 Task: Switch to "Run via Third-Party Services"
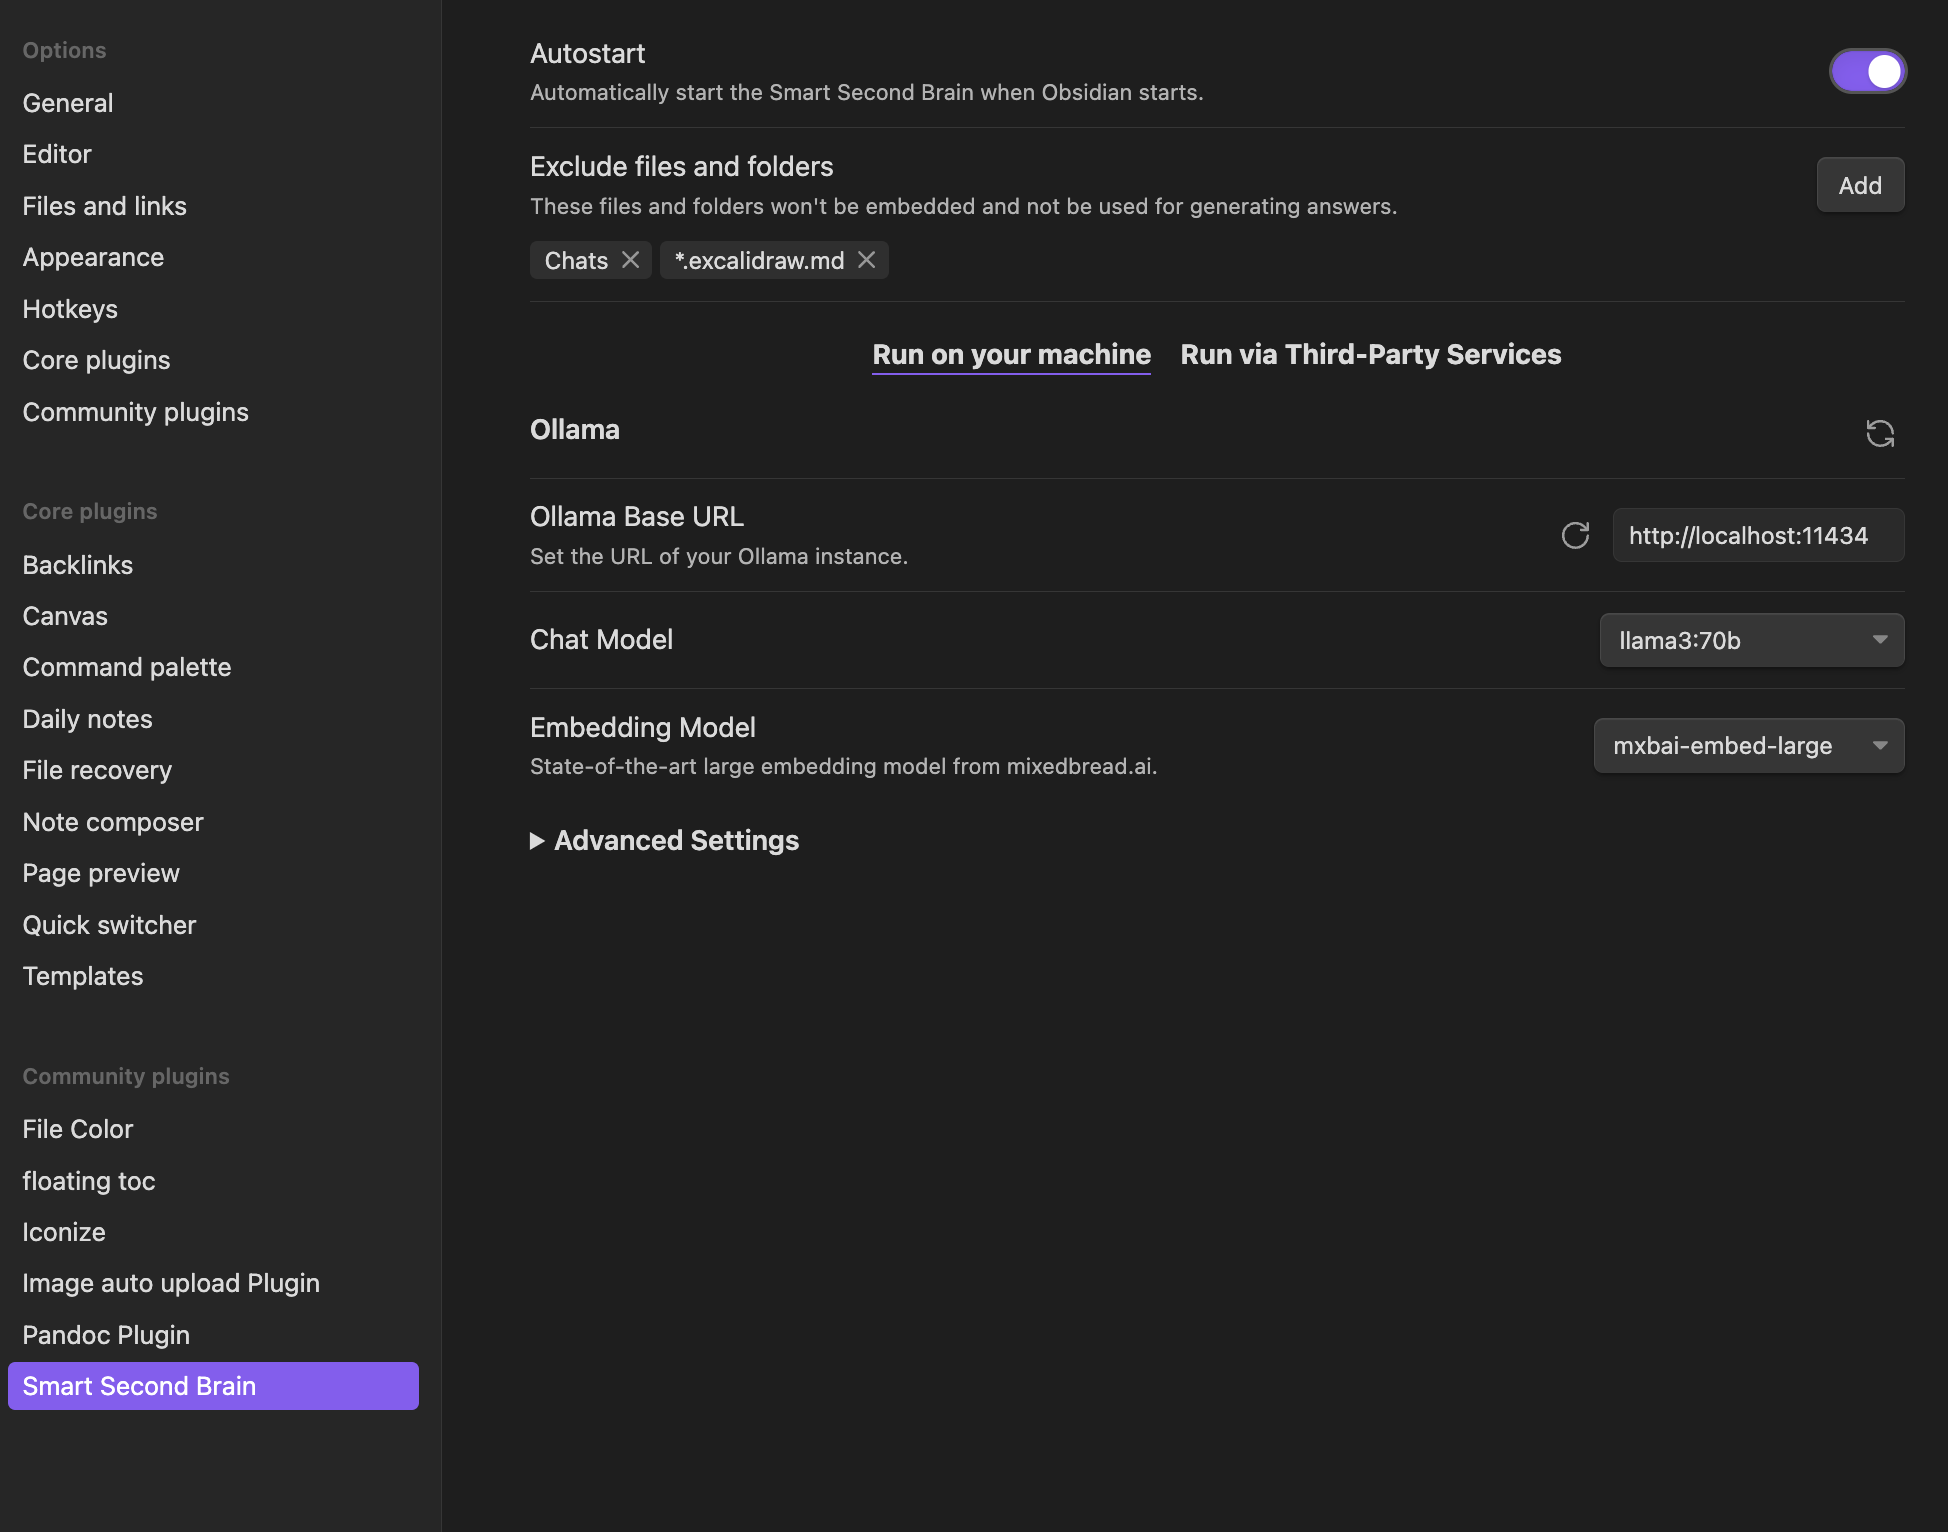pos(1370,354)
